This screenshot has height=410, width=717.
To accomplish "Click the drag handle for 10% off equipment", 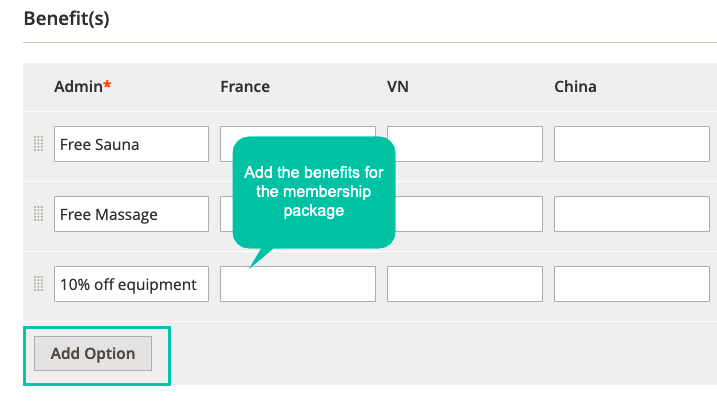I will click(x=38, y=284).
